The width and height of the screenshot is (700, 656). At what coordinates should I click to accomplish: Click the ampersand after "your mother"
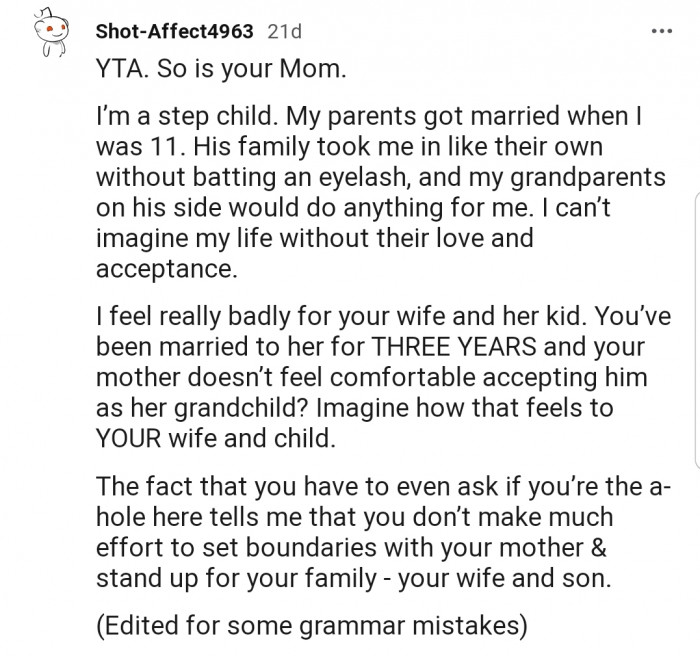point(598,547)
